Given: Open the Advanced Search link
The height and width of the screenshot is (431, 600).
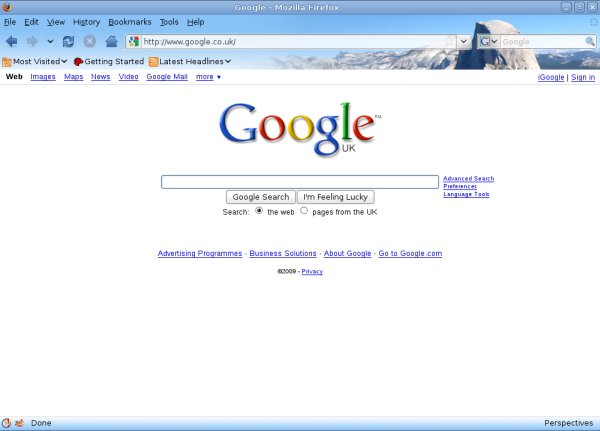Looking at the screenshot, I should tap(468, 179).
